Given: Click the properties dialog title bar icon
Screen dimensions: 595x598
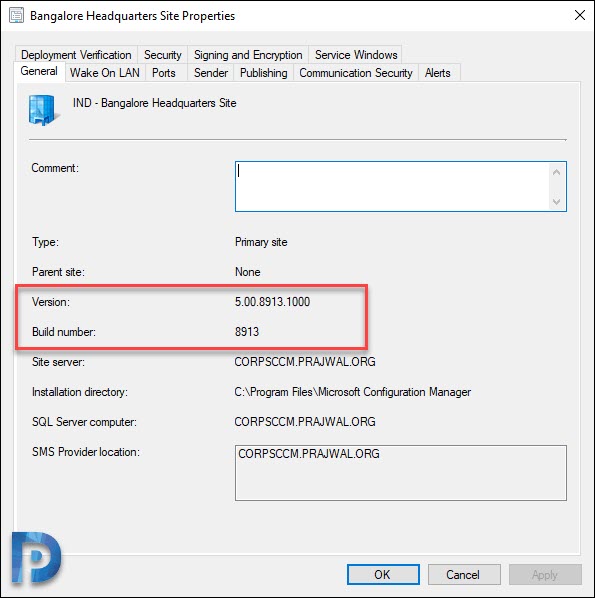Looking at the screenshot, I should pyautogui.click(x=16, y=16).
